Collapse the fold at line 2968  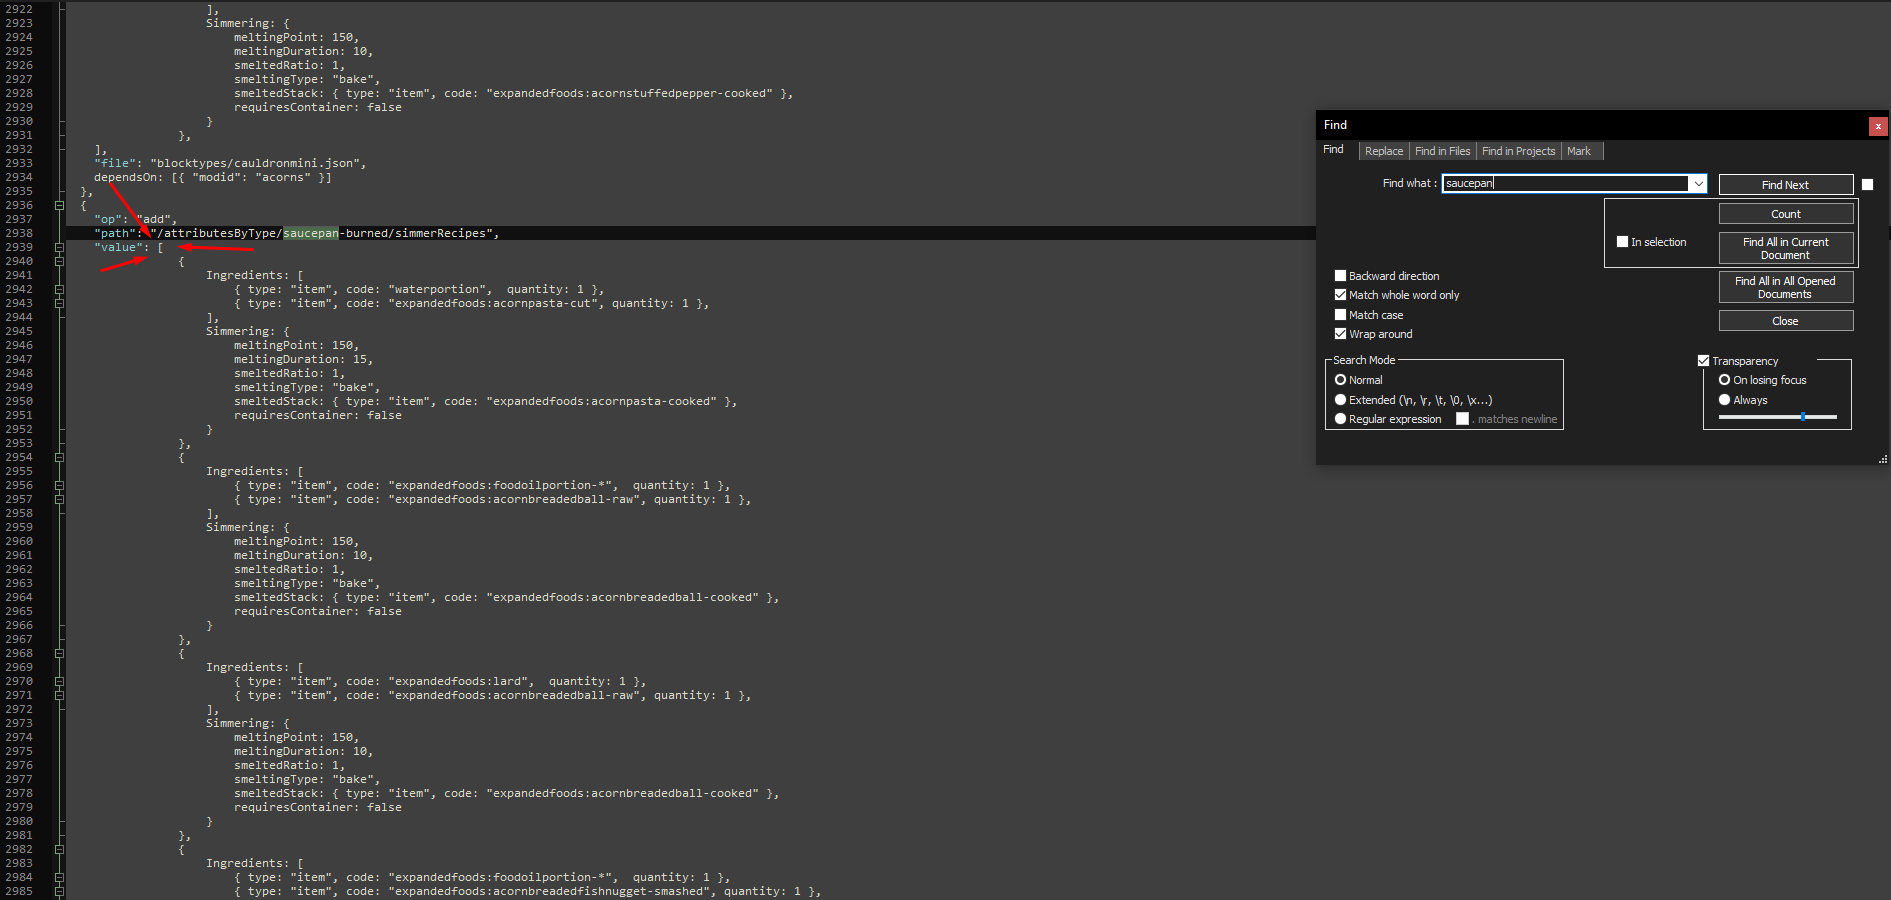(x=59, y=653)
